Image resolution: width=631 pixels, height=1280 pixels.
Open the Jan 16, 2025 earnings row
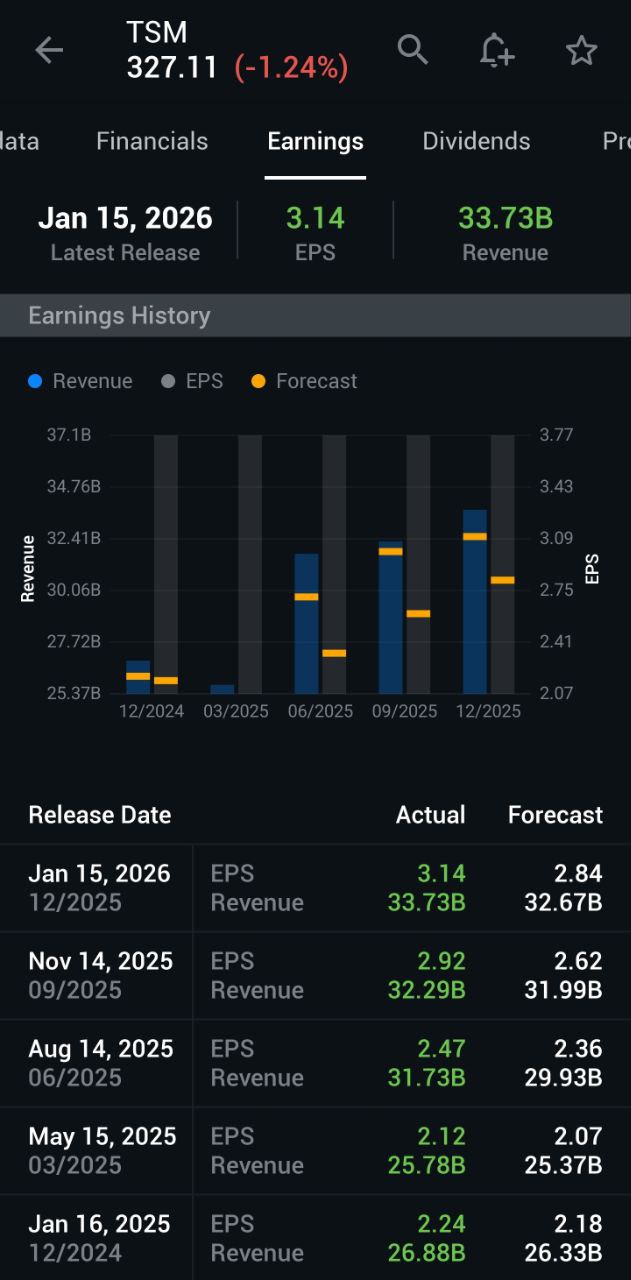click(x=315, y=1238)
